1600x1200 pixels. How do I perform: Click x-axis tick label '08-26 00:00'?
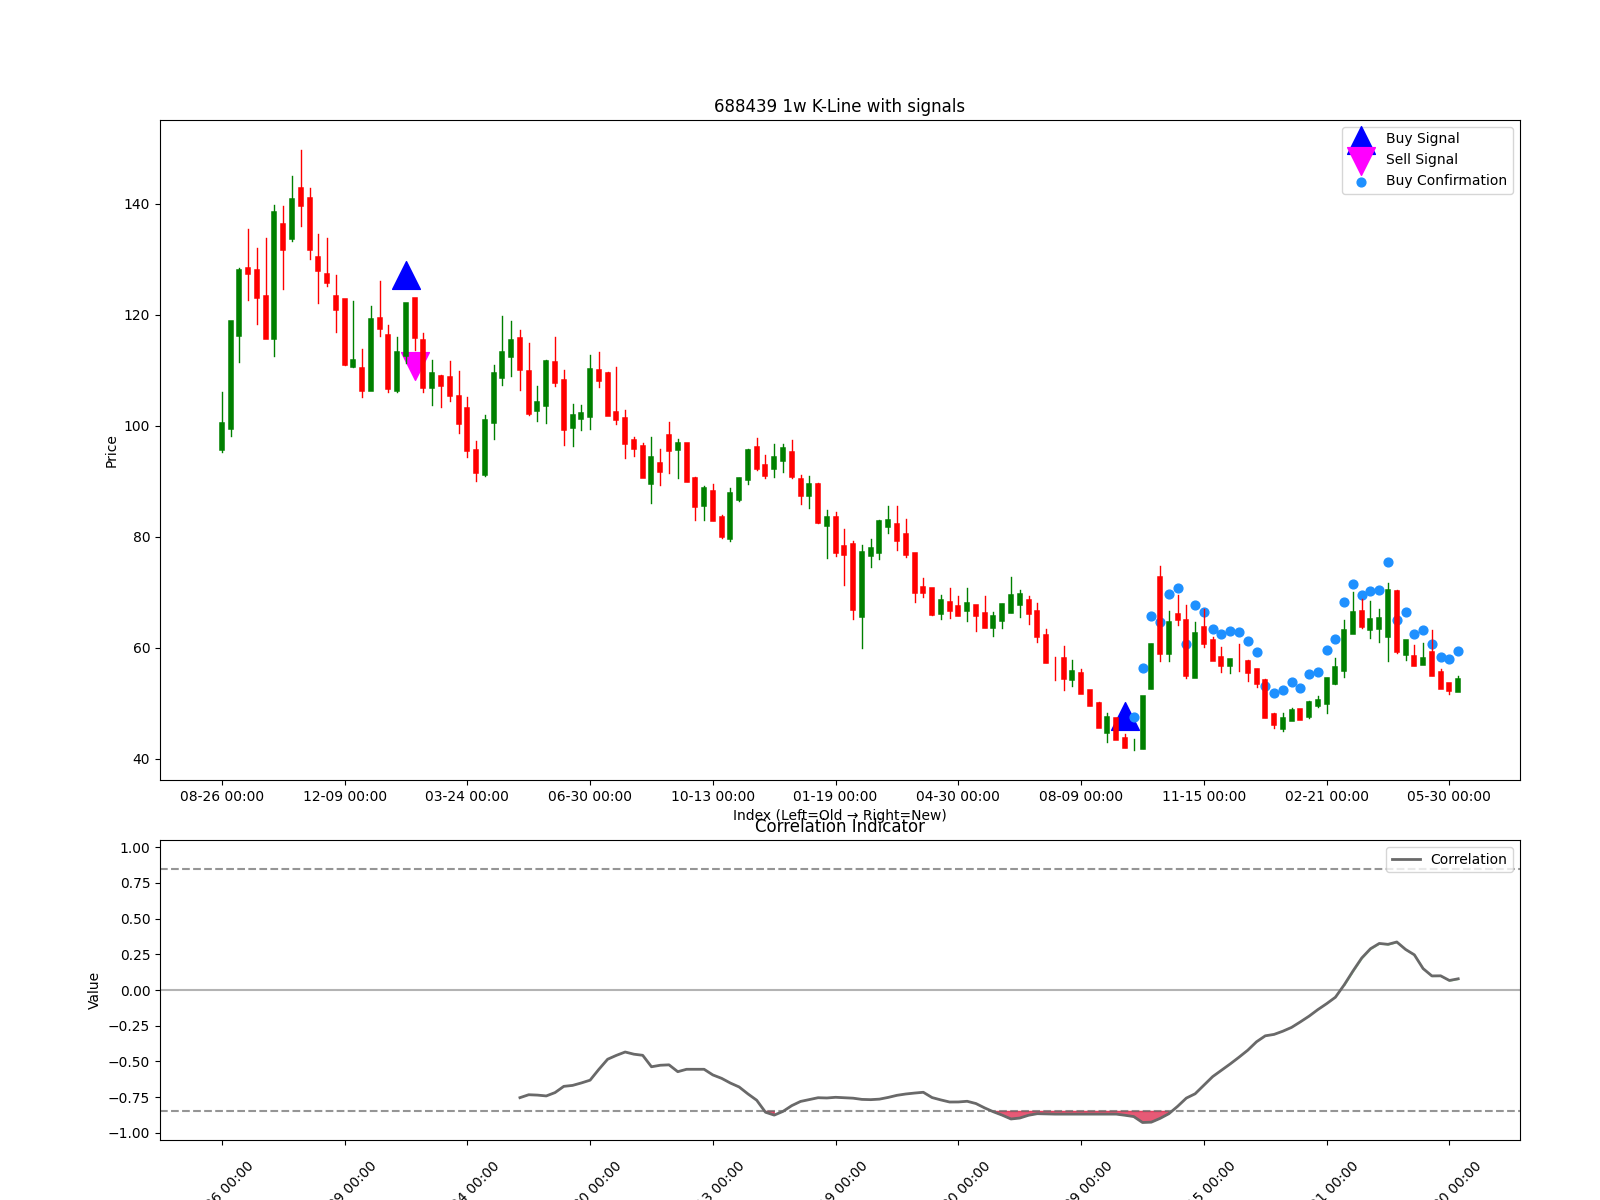(222, 796)
